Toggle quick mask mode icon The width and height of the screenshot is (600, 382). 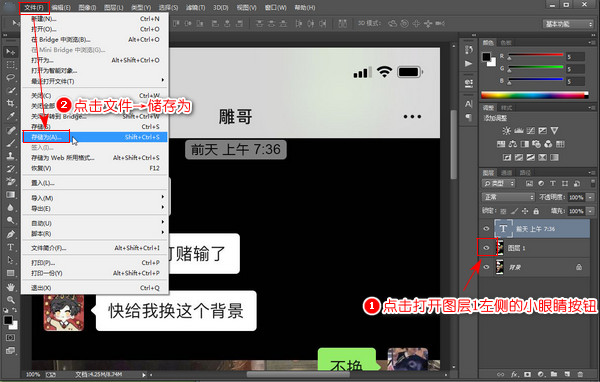point(10,338)
